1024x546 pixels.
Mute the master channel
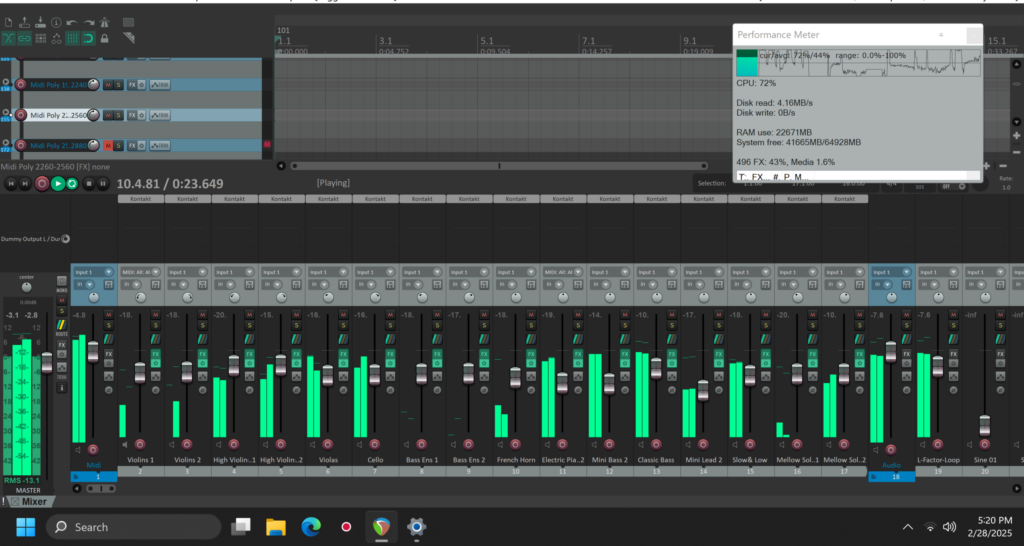pyautogui.click(x=62, y=300)
